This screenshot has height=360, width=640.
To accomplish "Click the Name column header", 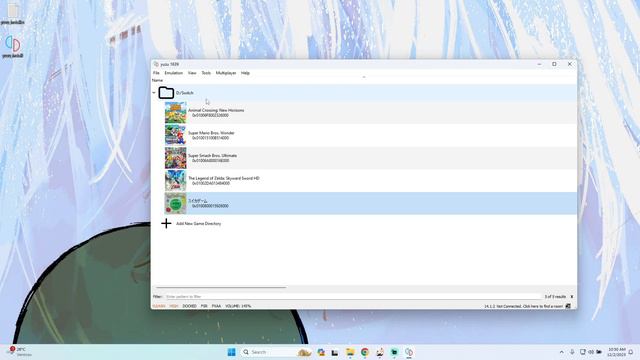I will (158, 80).
